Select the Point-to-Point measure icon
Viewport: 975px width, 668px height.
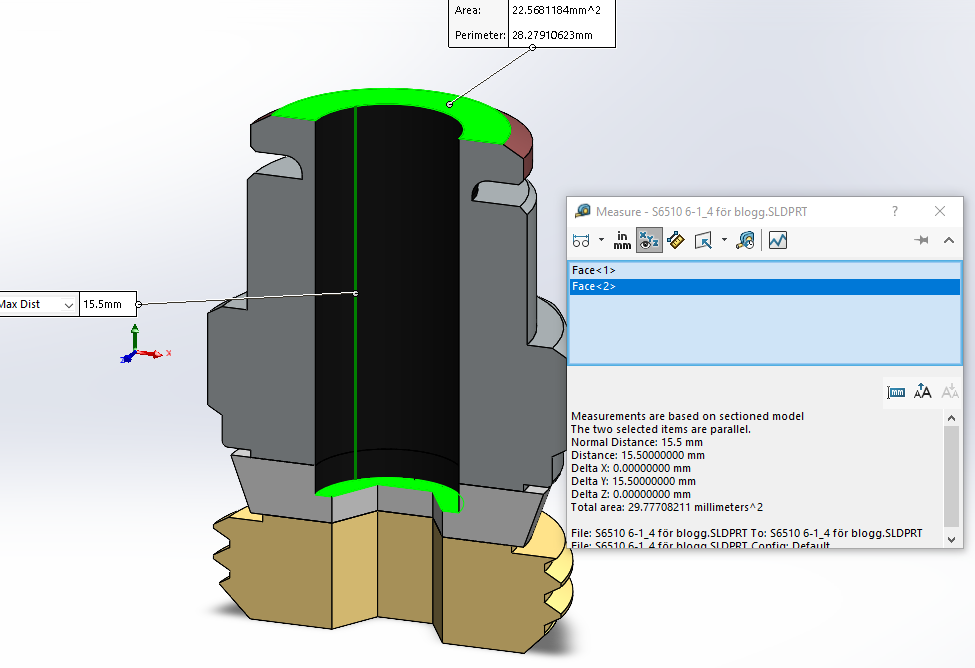675,240
